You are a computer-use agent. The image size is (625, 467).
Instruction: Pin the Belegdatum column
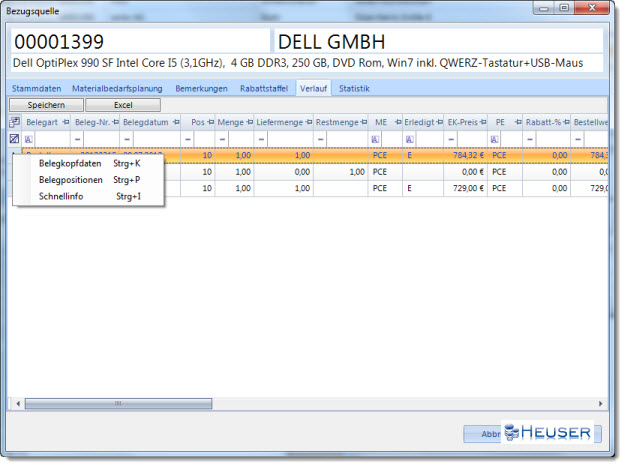pos(176,122)
